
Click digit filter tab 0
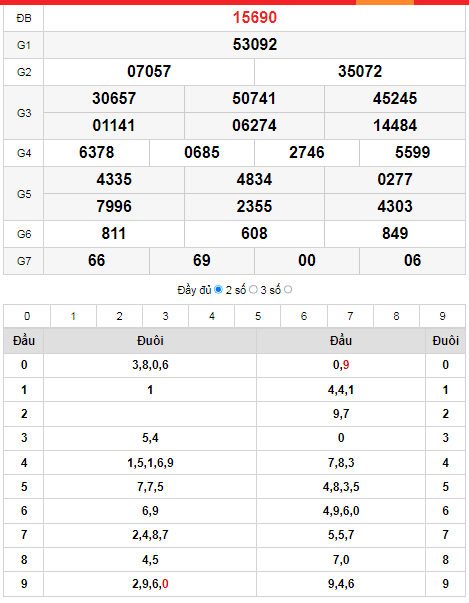pos(27,316)
